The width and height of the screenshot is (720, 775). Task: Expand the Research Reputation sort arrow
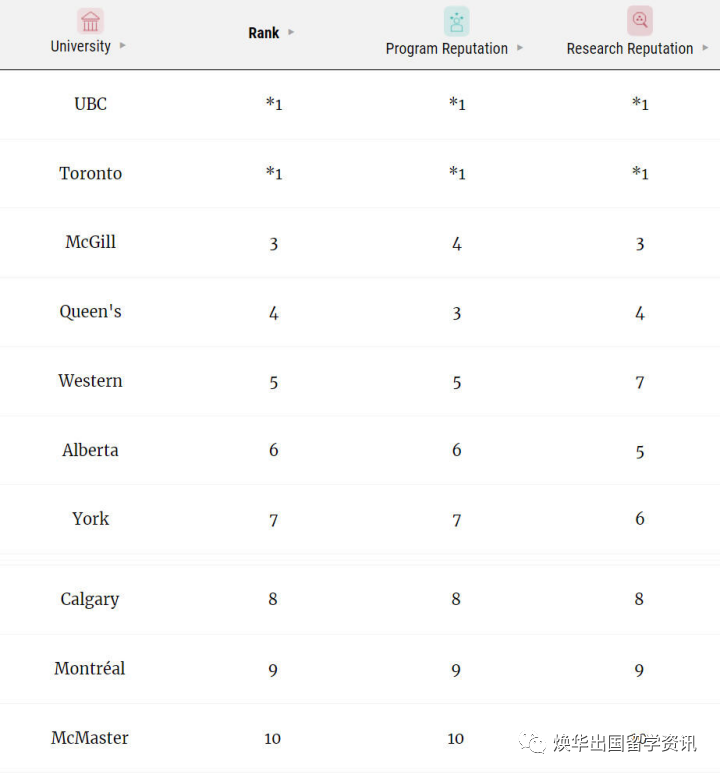706,48
